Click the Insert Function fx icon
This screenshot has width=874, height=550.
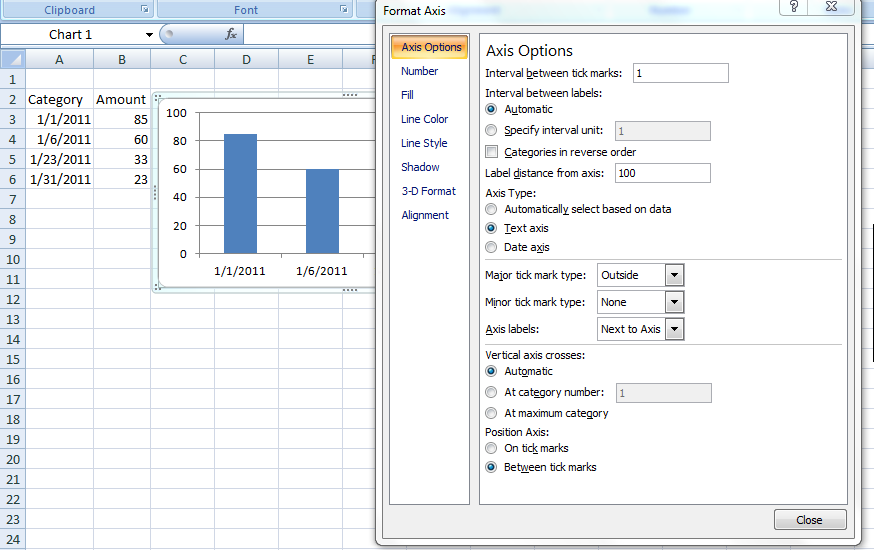(231, 35)
